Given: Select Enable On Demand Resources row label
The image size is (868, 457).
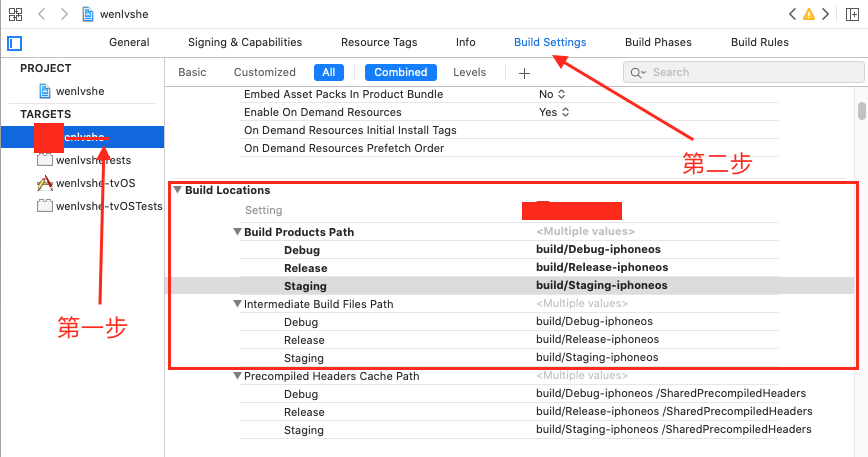Looking at the screenshot, I should point(323,112).
